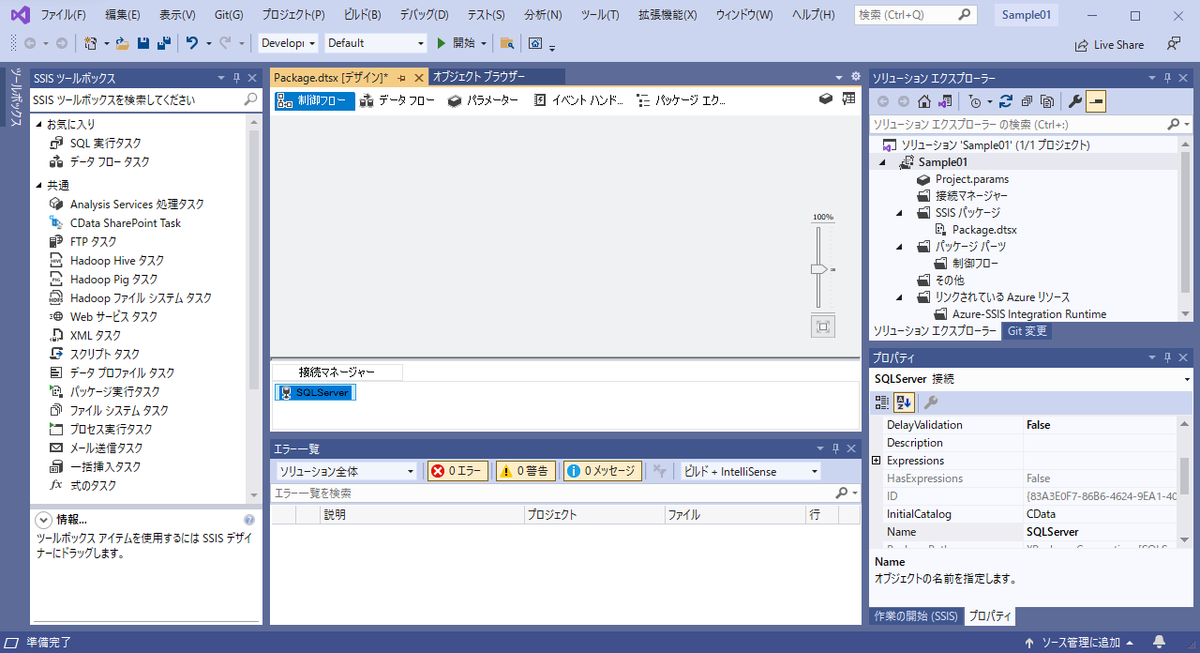1200x653 pixels.
Task: Click the Pending Changes Filter clock icon
Action: click(x=975, y=101)
